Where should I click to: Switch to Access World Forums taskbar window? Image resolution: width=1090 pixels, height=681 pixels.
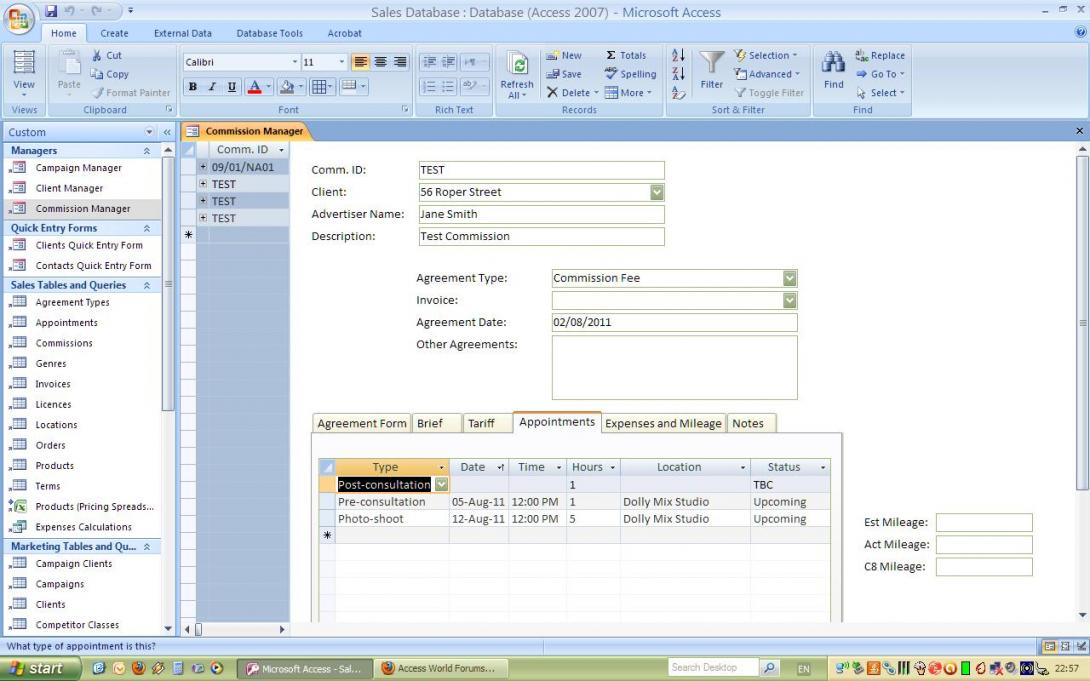point(442,668)
